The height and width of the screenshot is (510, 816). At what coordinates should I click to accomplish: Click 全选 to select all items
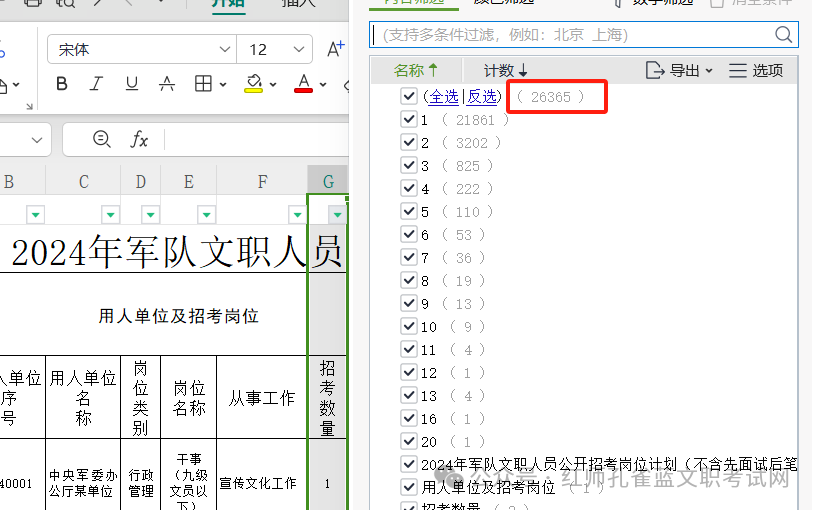[x=443, y=97]
